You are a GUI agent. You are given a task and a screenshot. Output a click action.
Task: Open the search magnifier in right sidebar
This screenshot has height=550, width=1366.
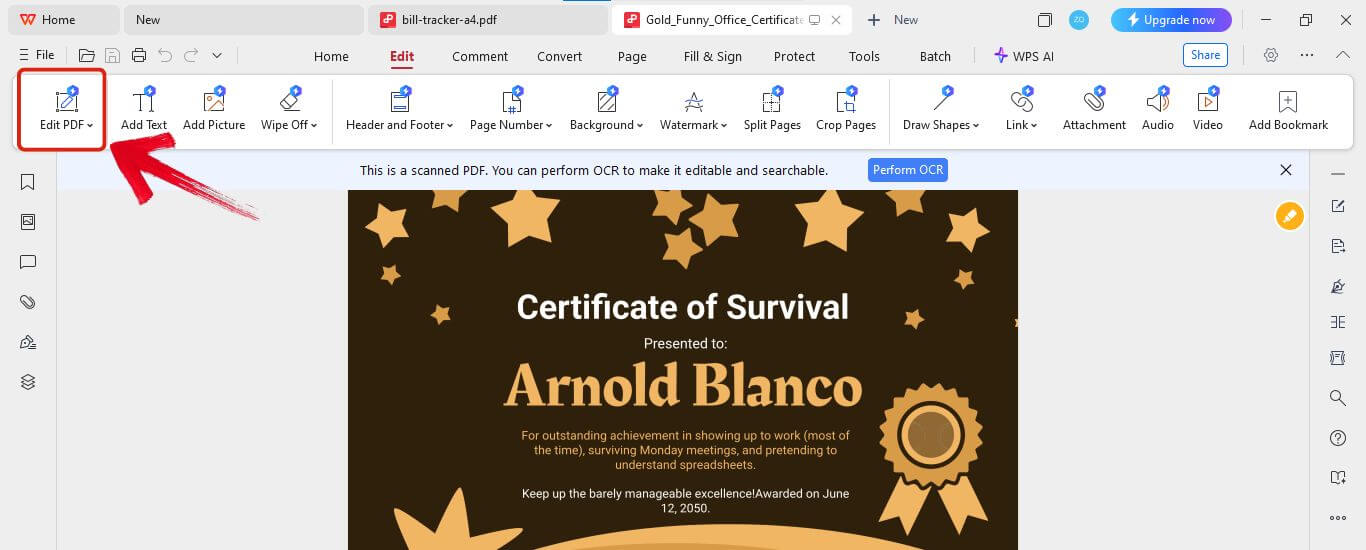(x=1338, y=398)
